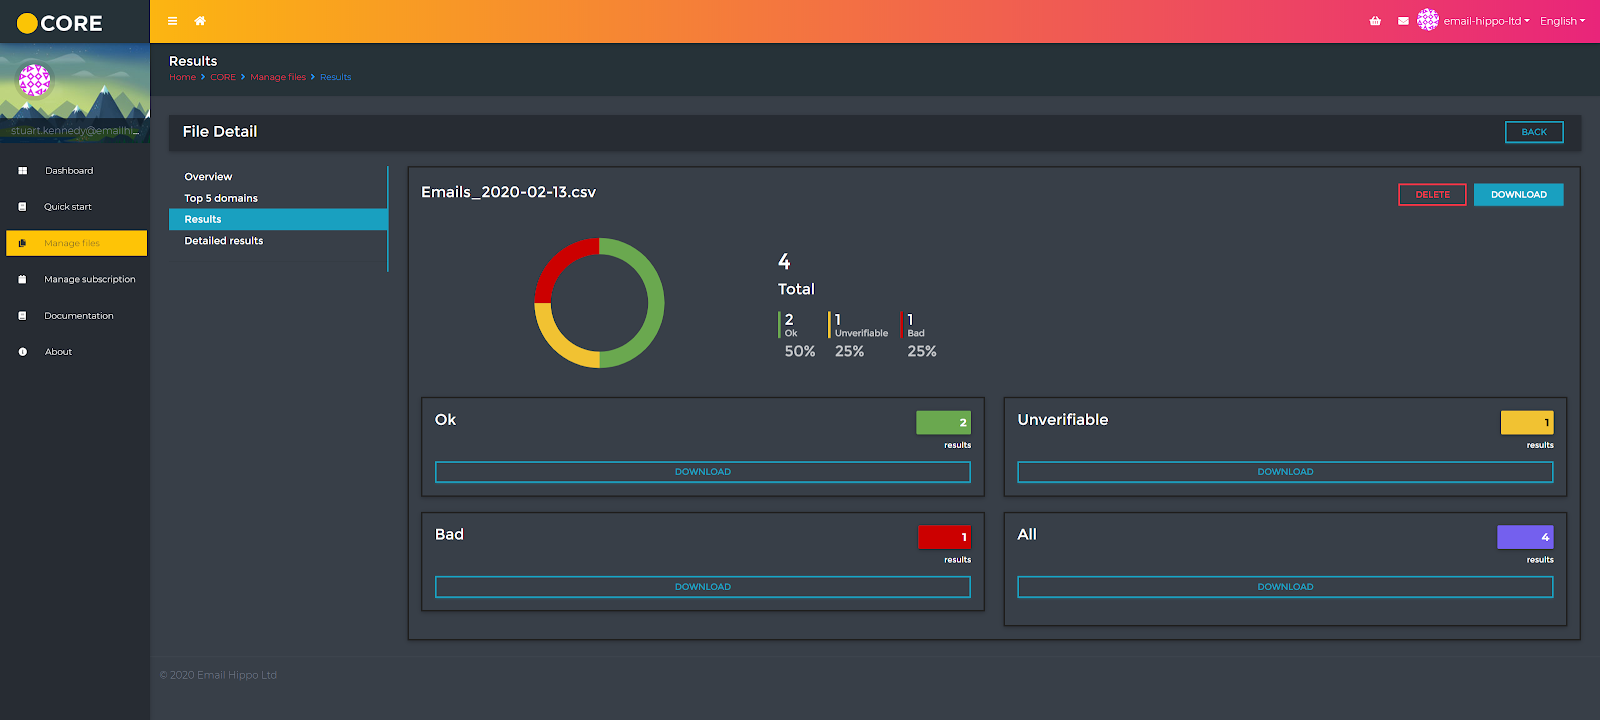Click the 2020 Email Hippo Ltd footer
1600x720 pixels.
218,675
